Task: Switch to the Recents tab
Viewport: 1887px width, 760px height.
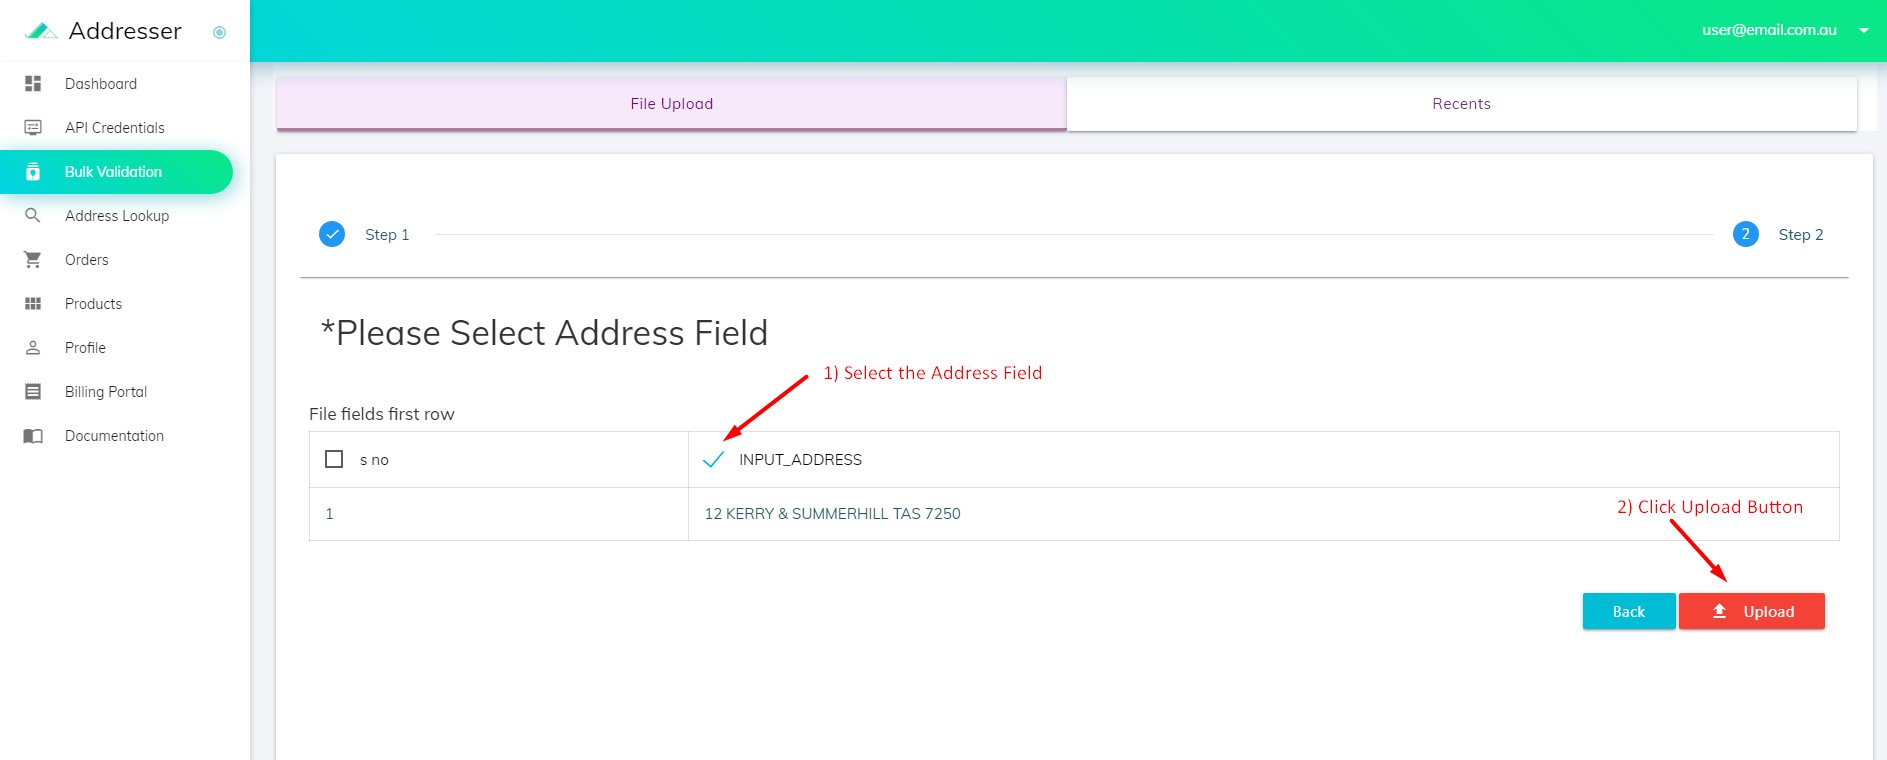Action: (x=1461, y=104)
